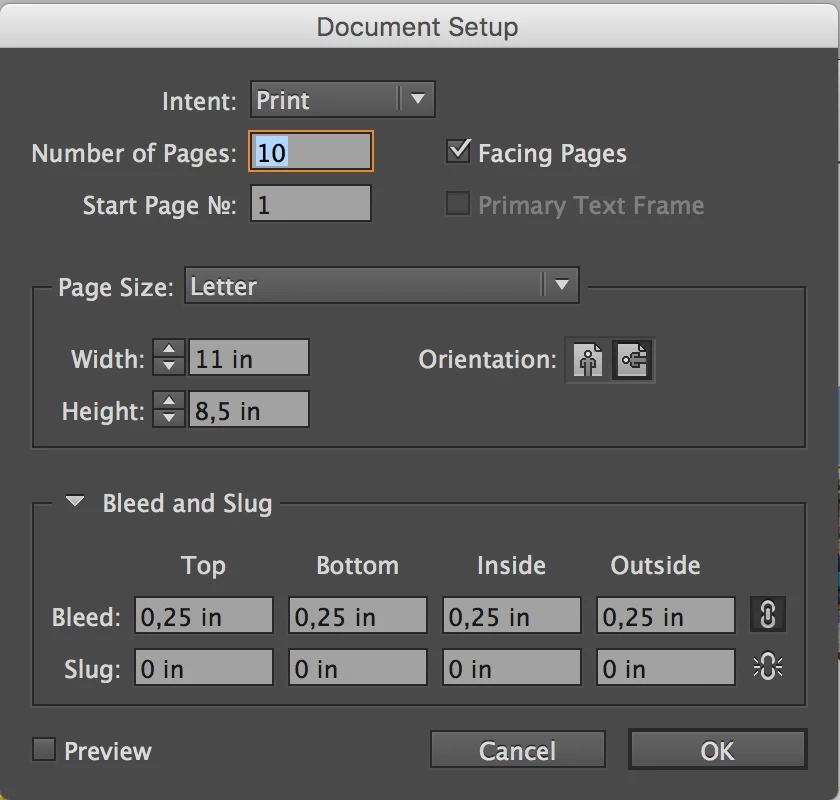
Task: Click the Bleed Inside field
Action: [x=511, y=615]
